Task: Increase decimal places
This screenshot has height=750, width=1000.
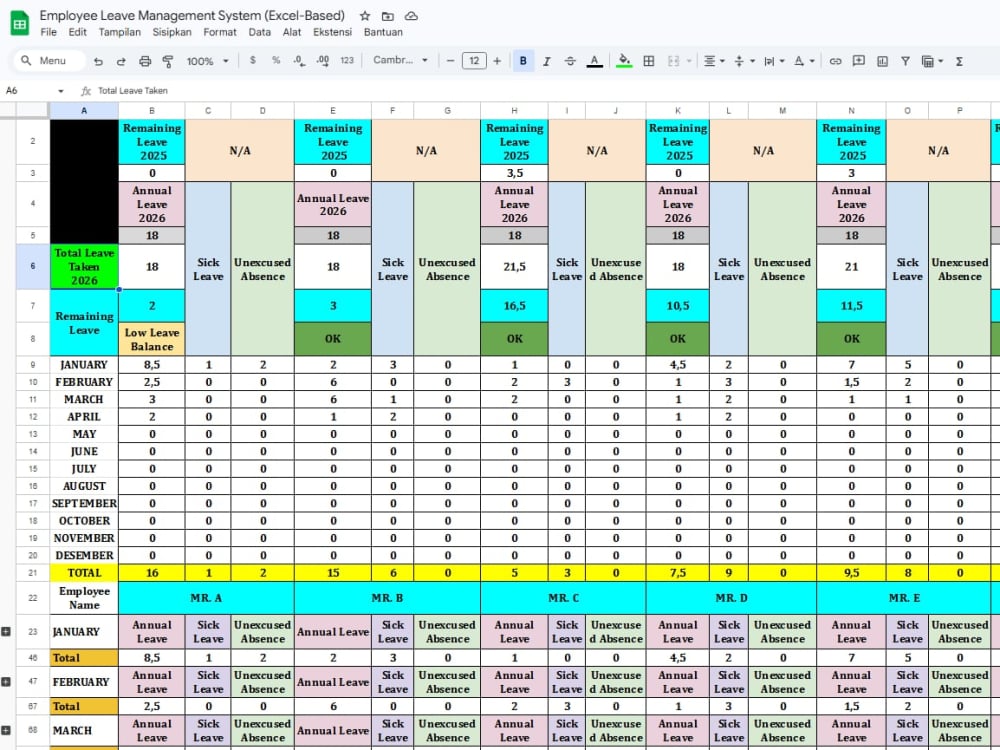Action: 323,61
